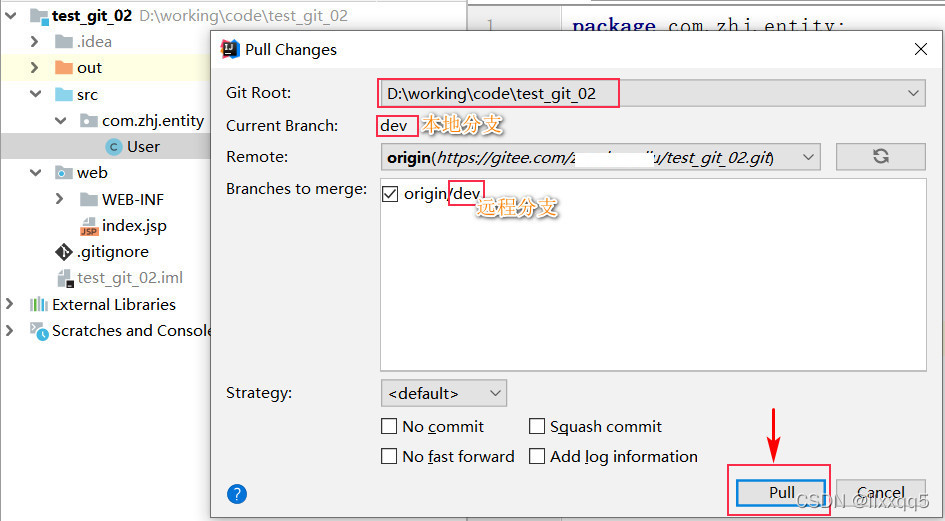Enable the No commit checkbox

point(389,426)
